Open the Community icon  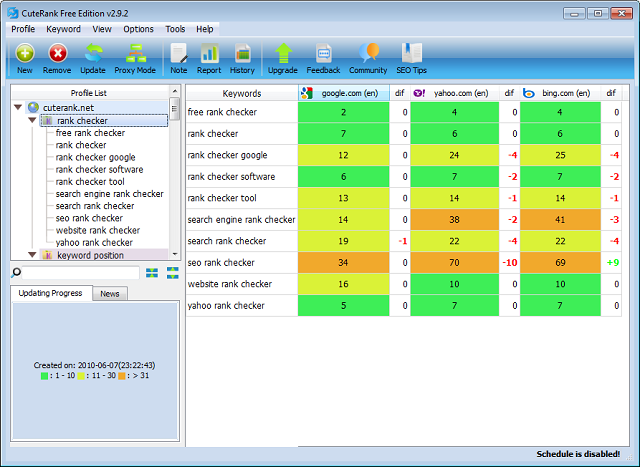pyautogui.click(x=369, y=53)
